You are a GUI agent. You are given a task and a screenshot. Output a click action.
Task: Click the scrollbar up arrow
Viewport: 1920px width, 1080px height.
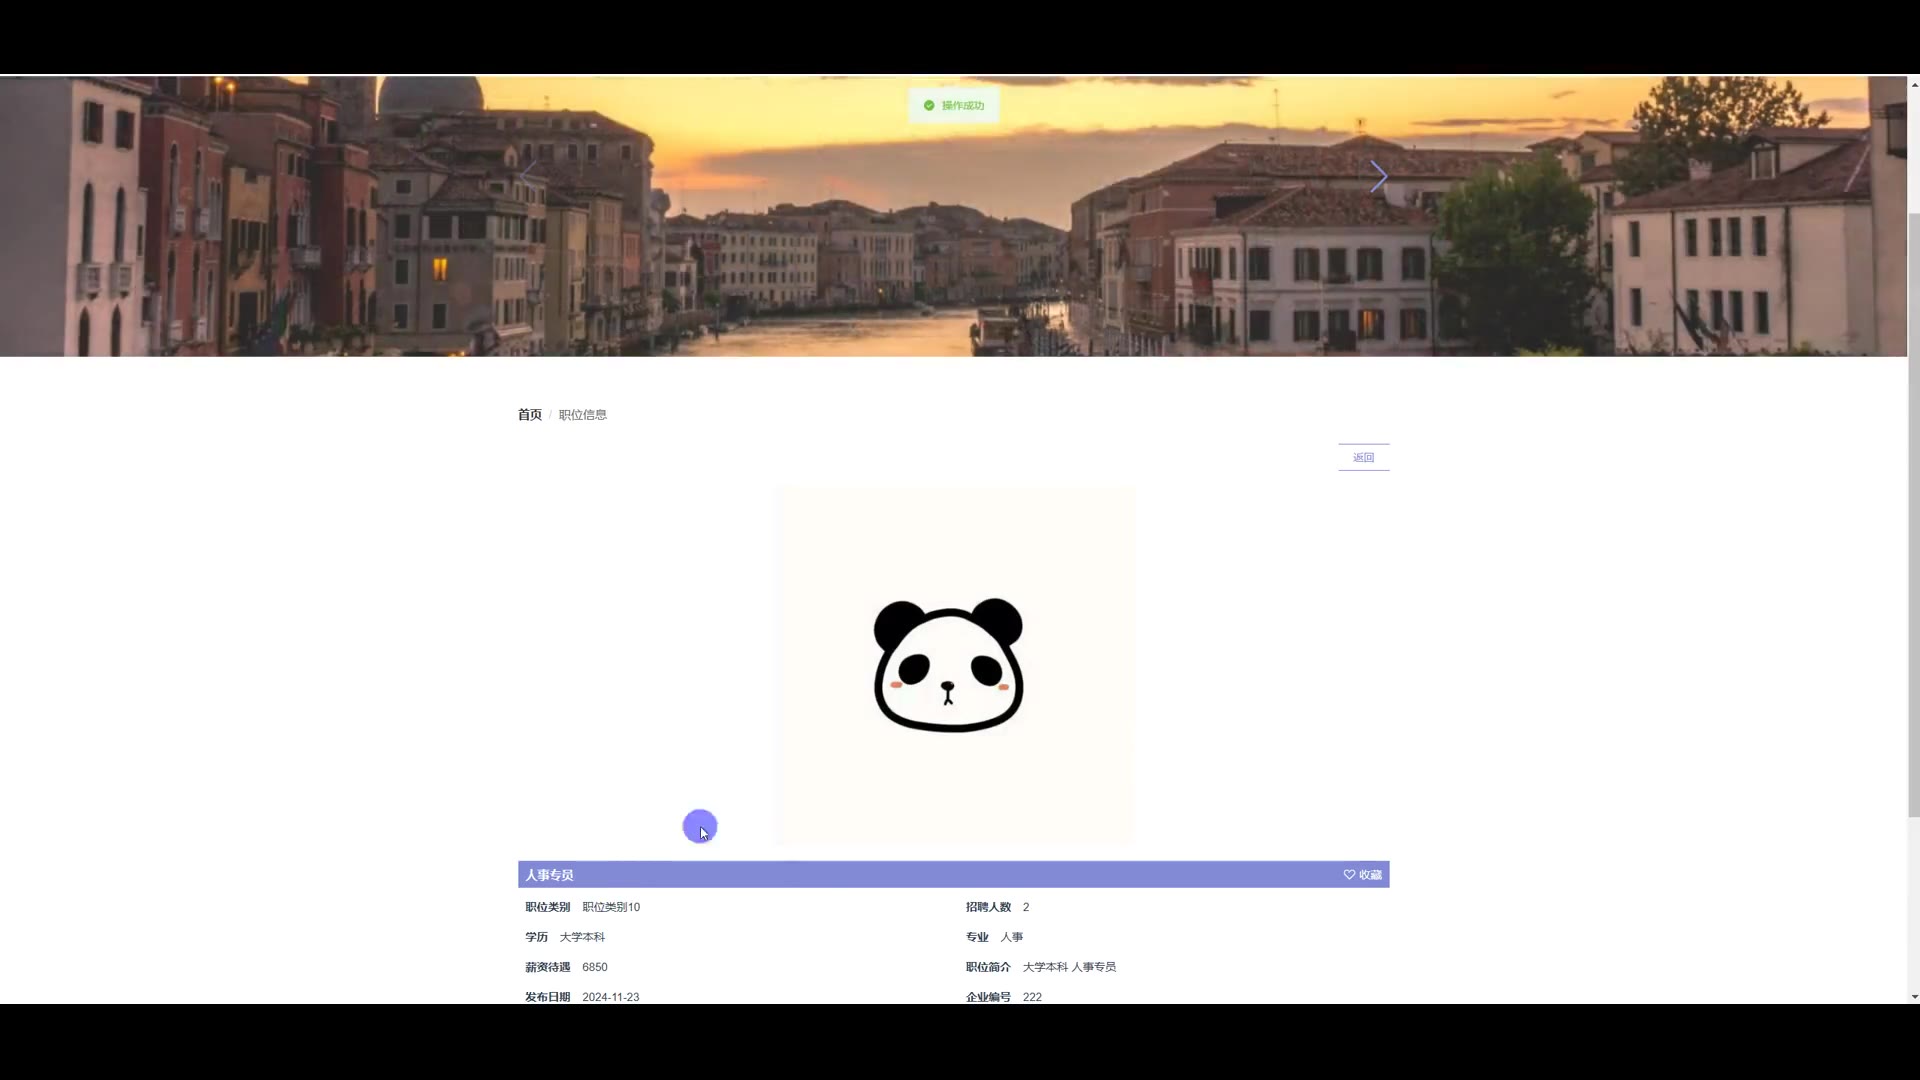click(1914, 84)
